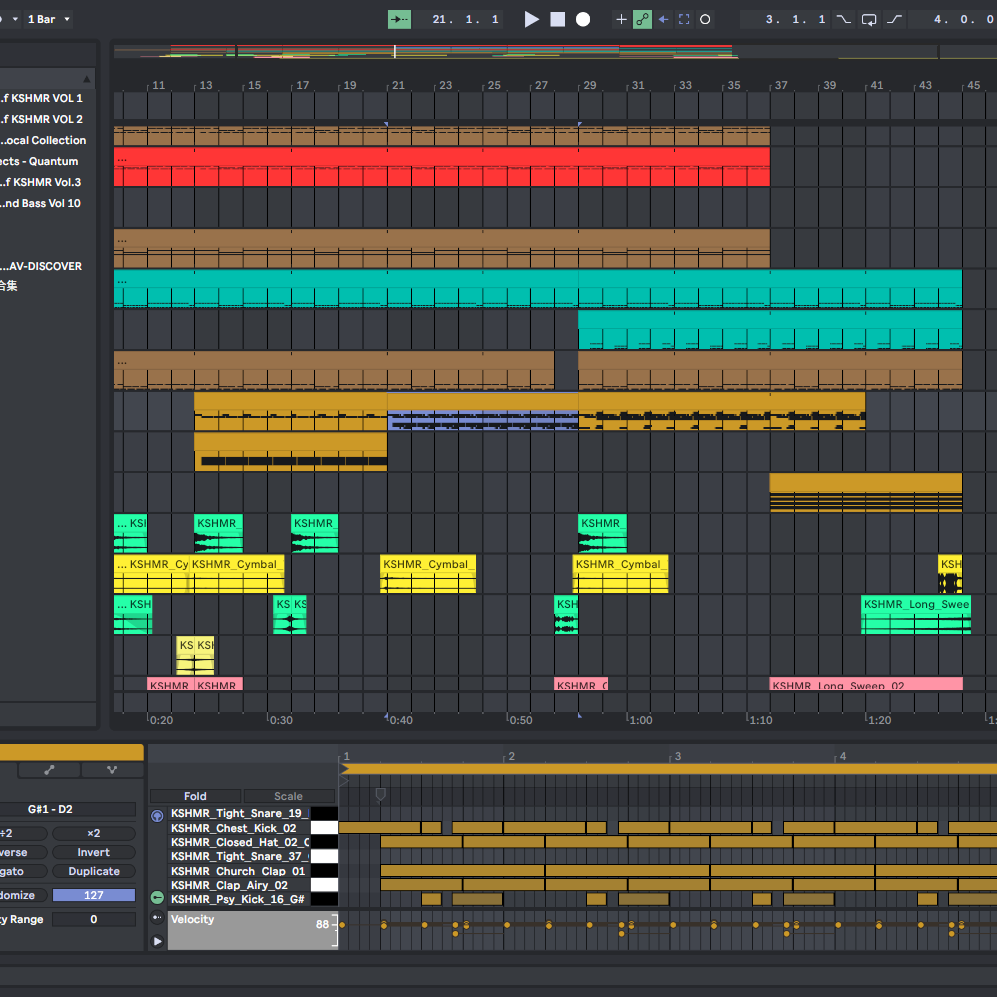Click the Punch-In switch icon
997x997 pixels.
(x=843, y=19)
